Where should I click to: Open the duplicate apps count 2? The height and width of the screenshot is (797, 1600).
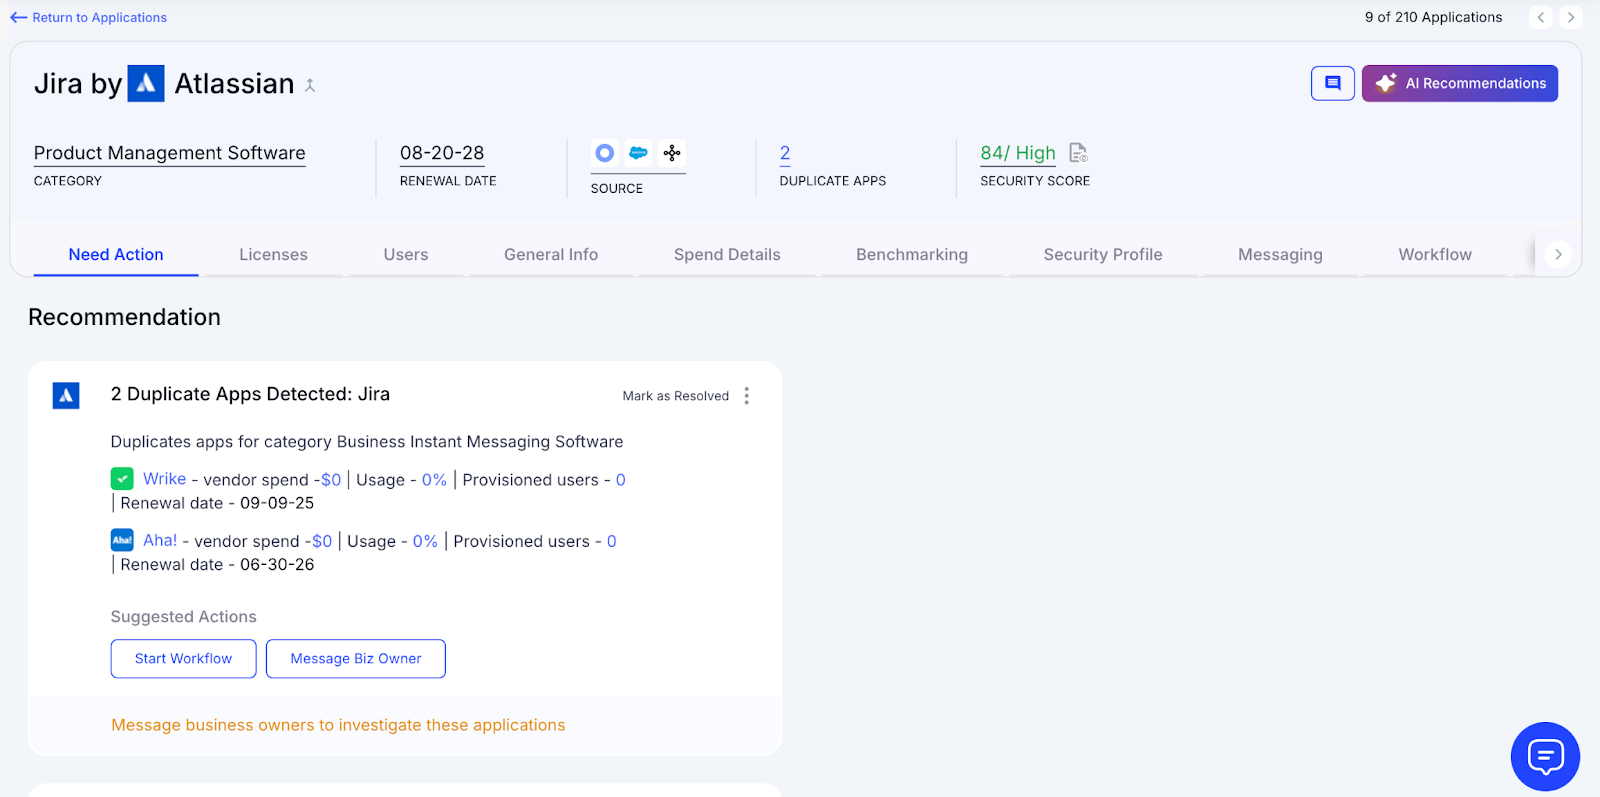click(x=785, y=153)
